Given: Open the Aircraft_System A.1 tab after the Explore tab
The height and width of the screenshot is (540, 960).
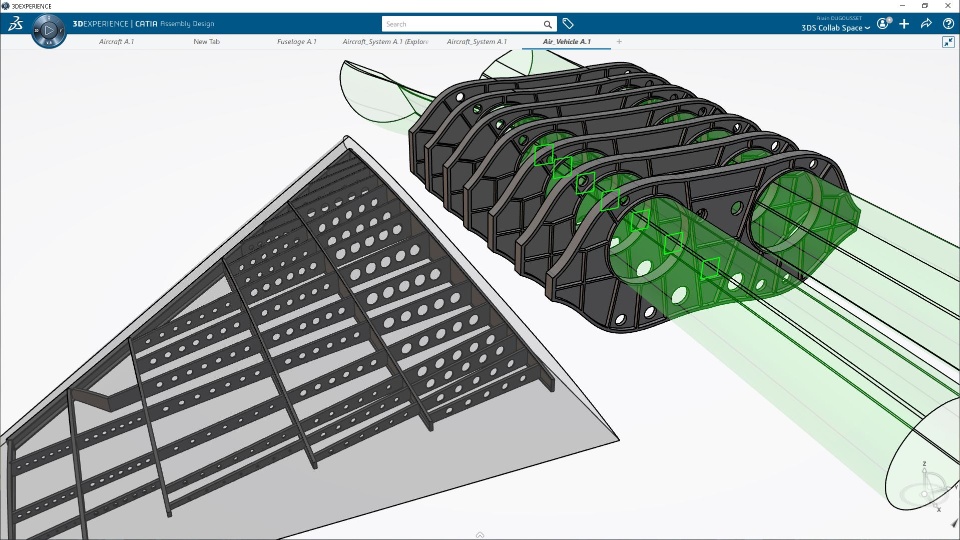Looking at the screenshot, I should (x=476, y=42).
